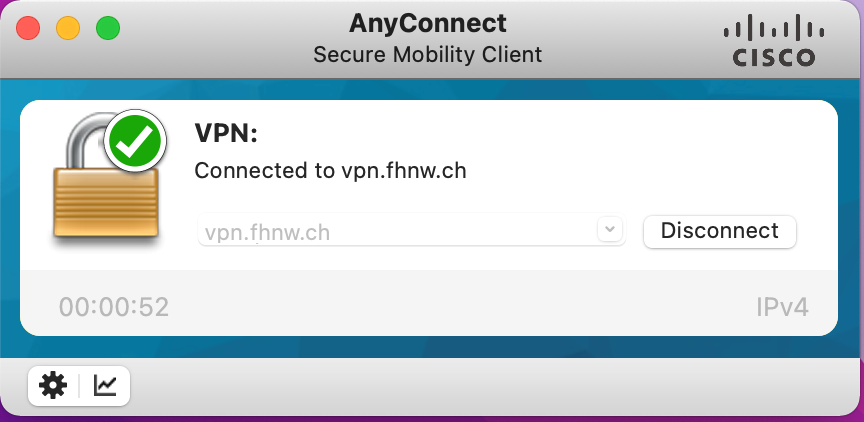Click the Cisco logo
Viewport: 864px width, 422px height.
(768, 42)
